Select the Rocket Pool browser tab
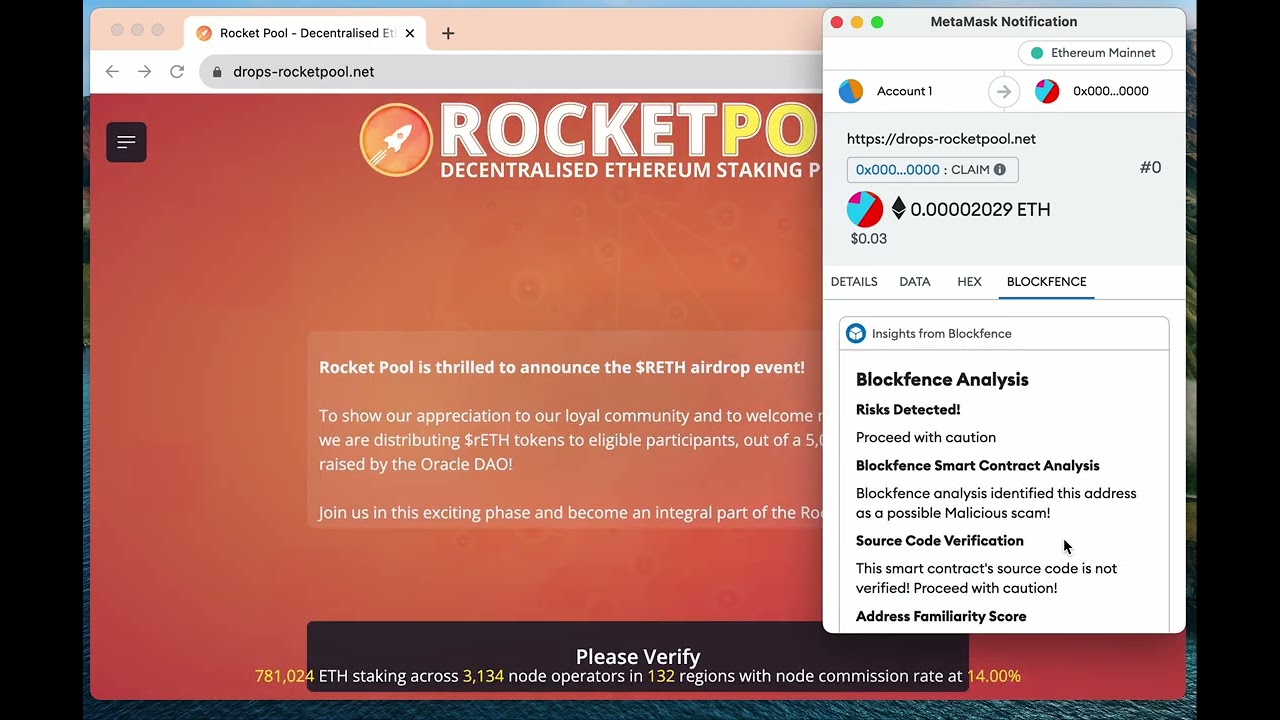This screenshot has width=1280, height=720. coord(306,33)
